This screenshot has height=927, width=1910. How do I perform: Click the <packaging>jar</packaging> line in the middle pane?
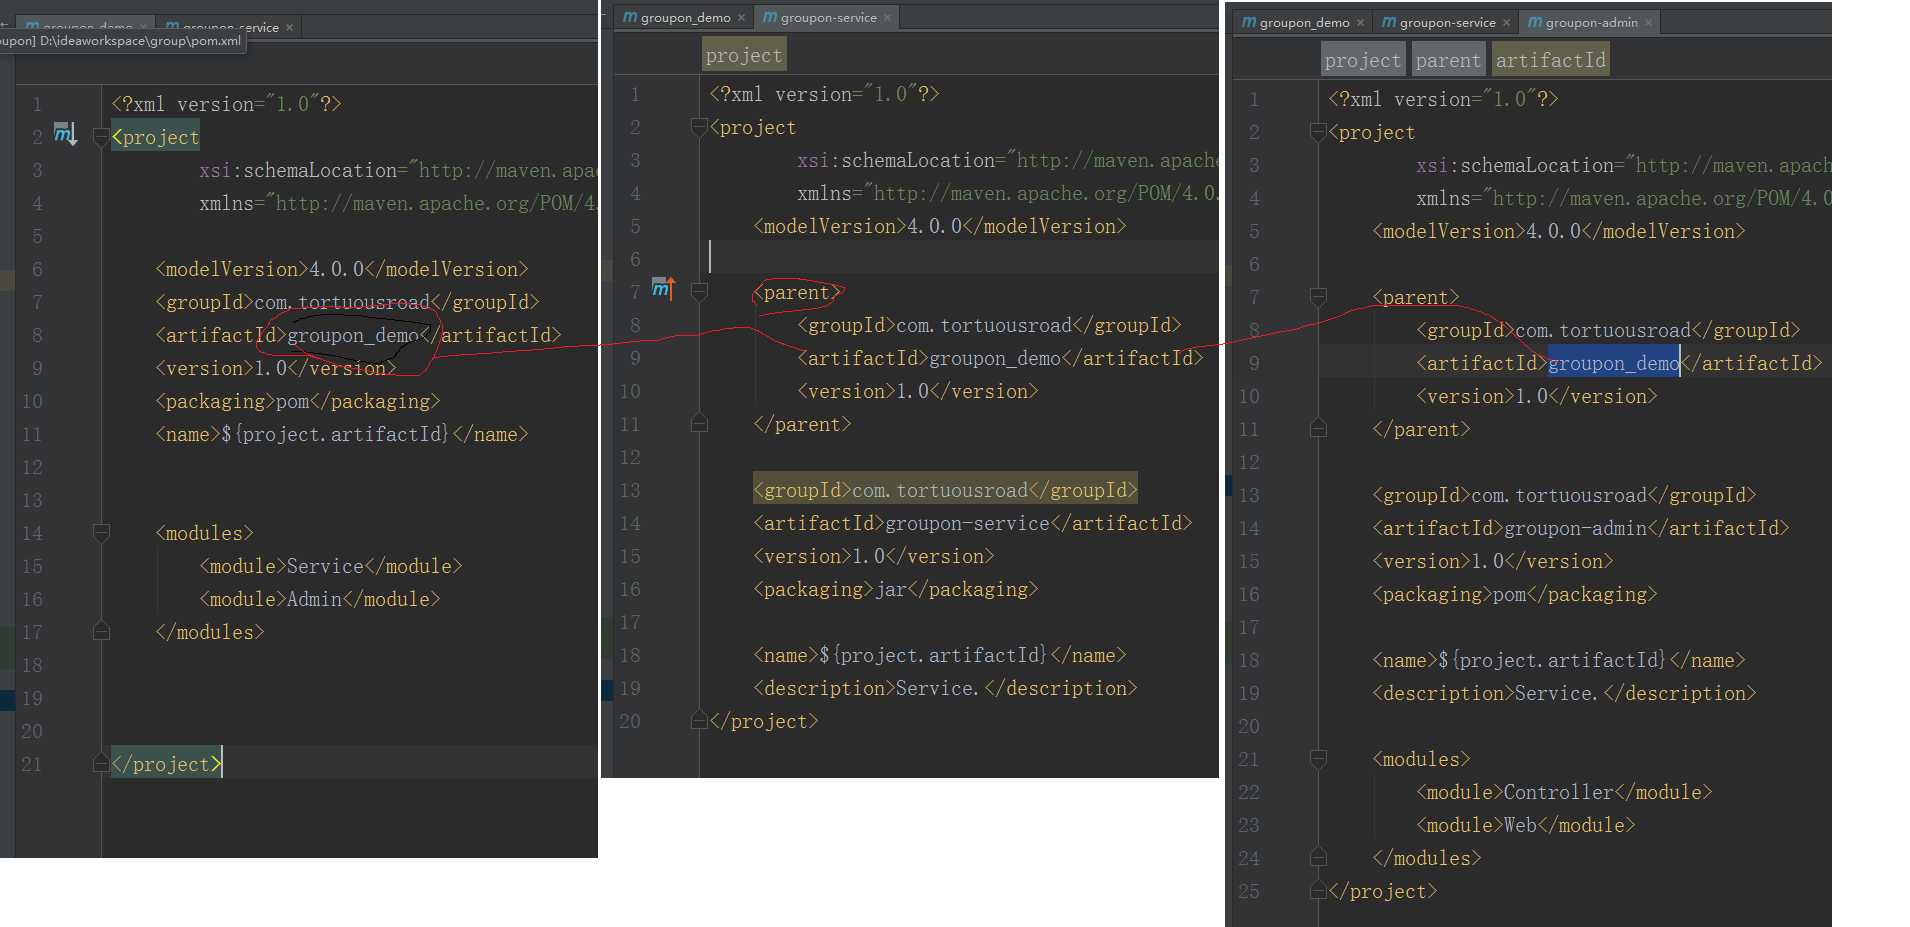pos(895,589)
